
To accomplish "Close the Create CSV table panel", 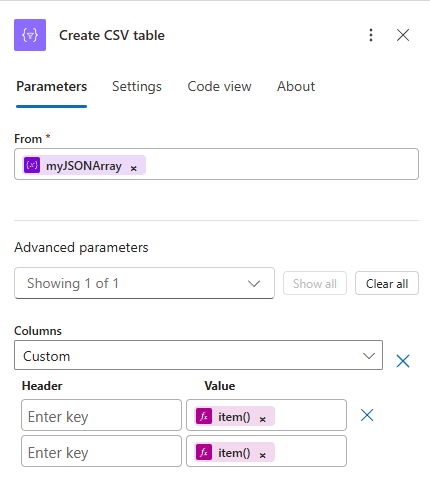I will 403,35.
